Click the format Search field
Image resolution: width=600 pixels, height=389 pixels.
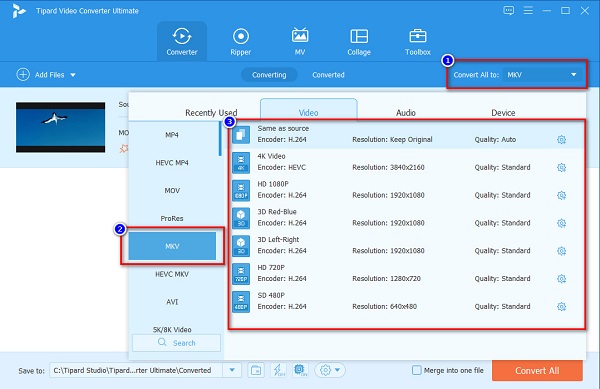176,343
